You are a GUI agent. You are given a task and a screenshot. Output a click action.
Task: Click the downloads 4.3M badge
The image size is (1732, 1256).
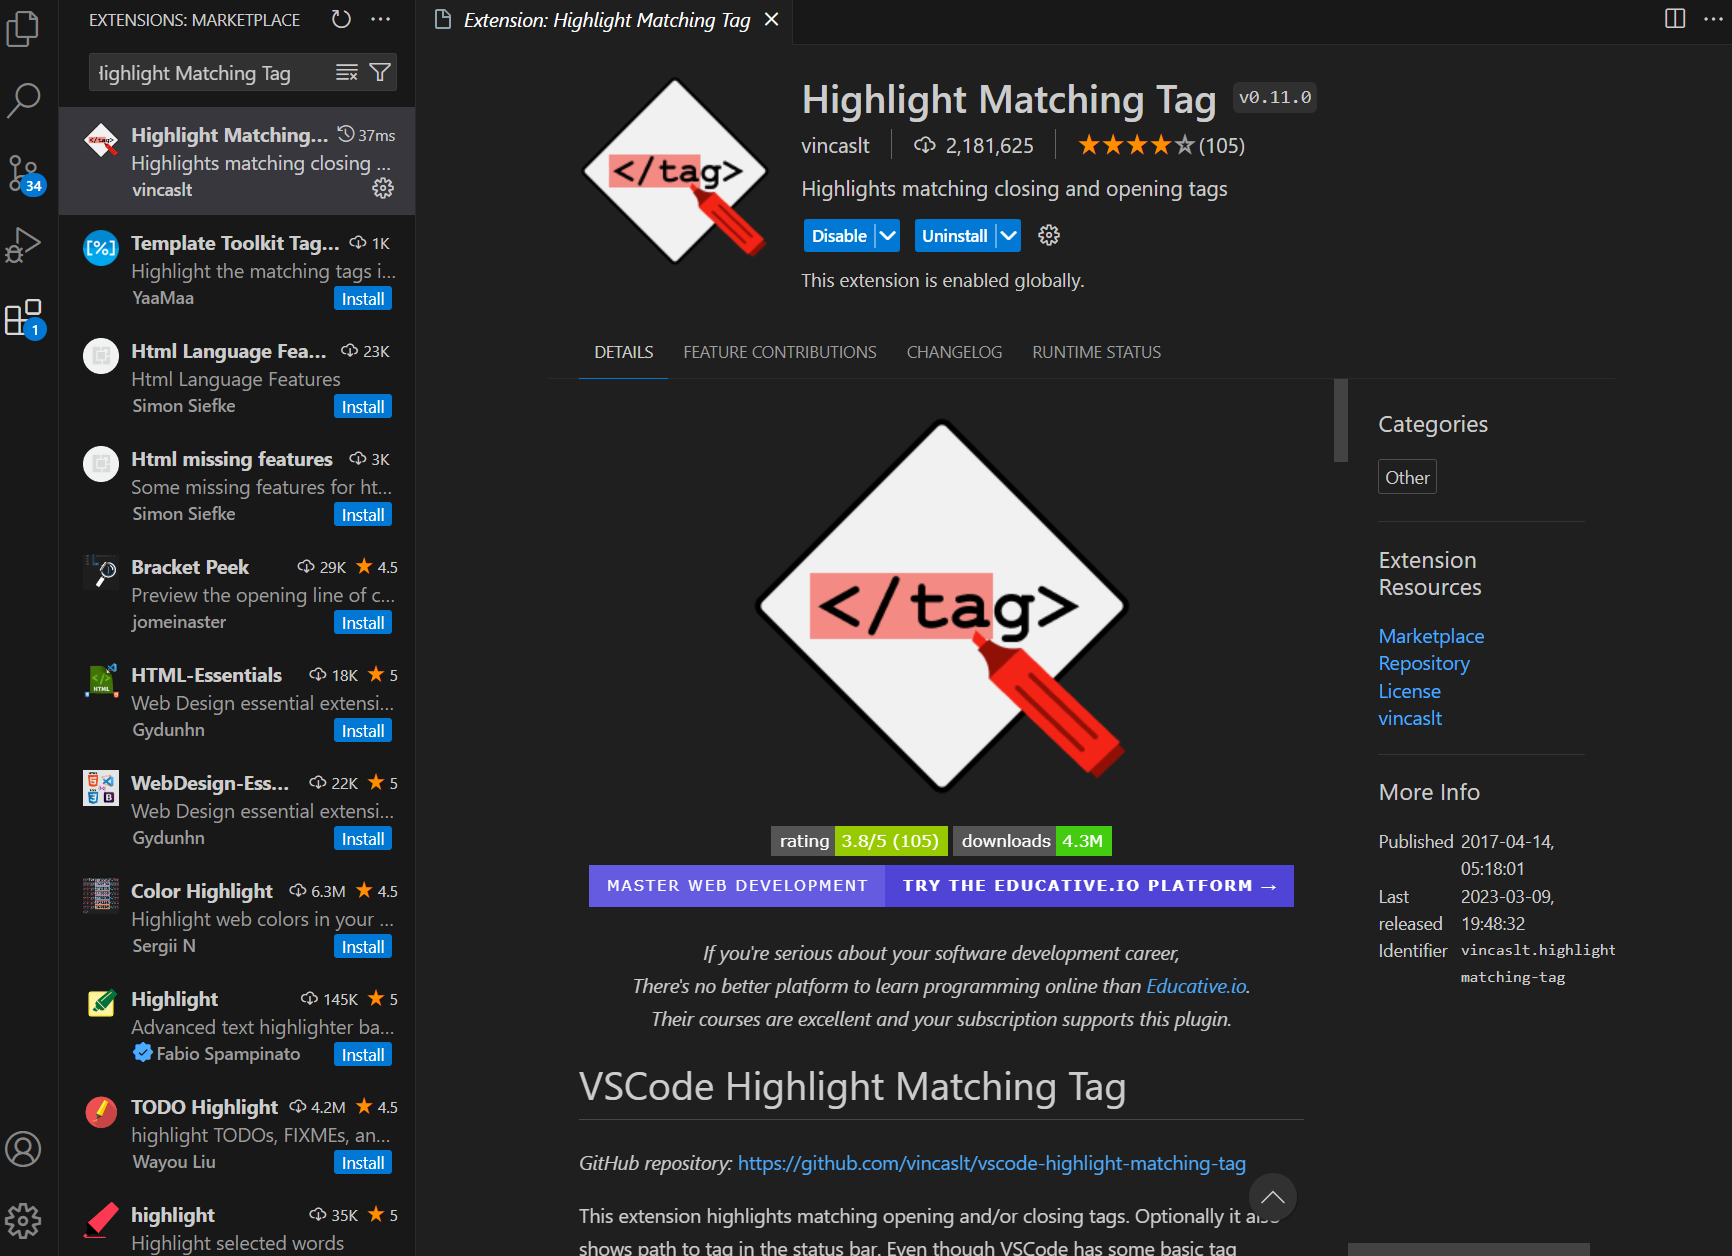tap(1033, 841)
